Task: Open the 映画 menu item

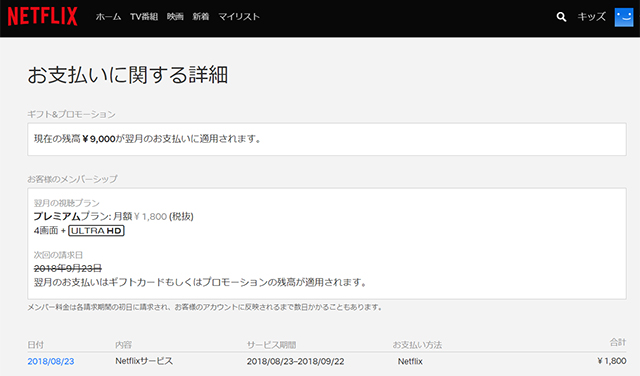Action: 175,17
